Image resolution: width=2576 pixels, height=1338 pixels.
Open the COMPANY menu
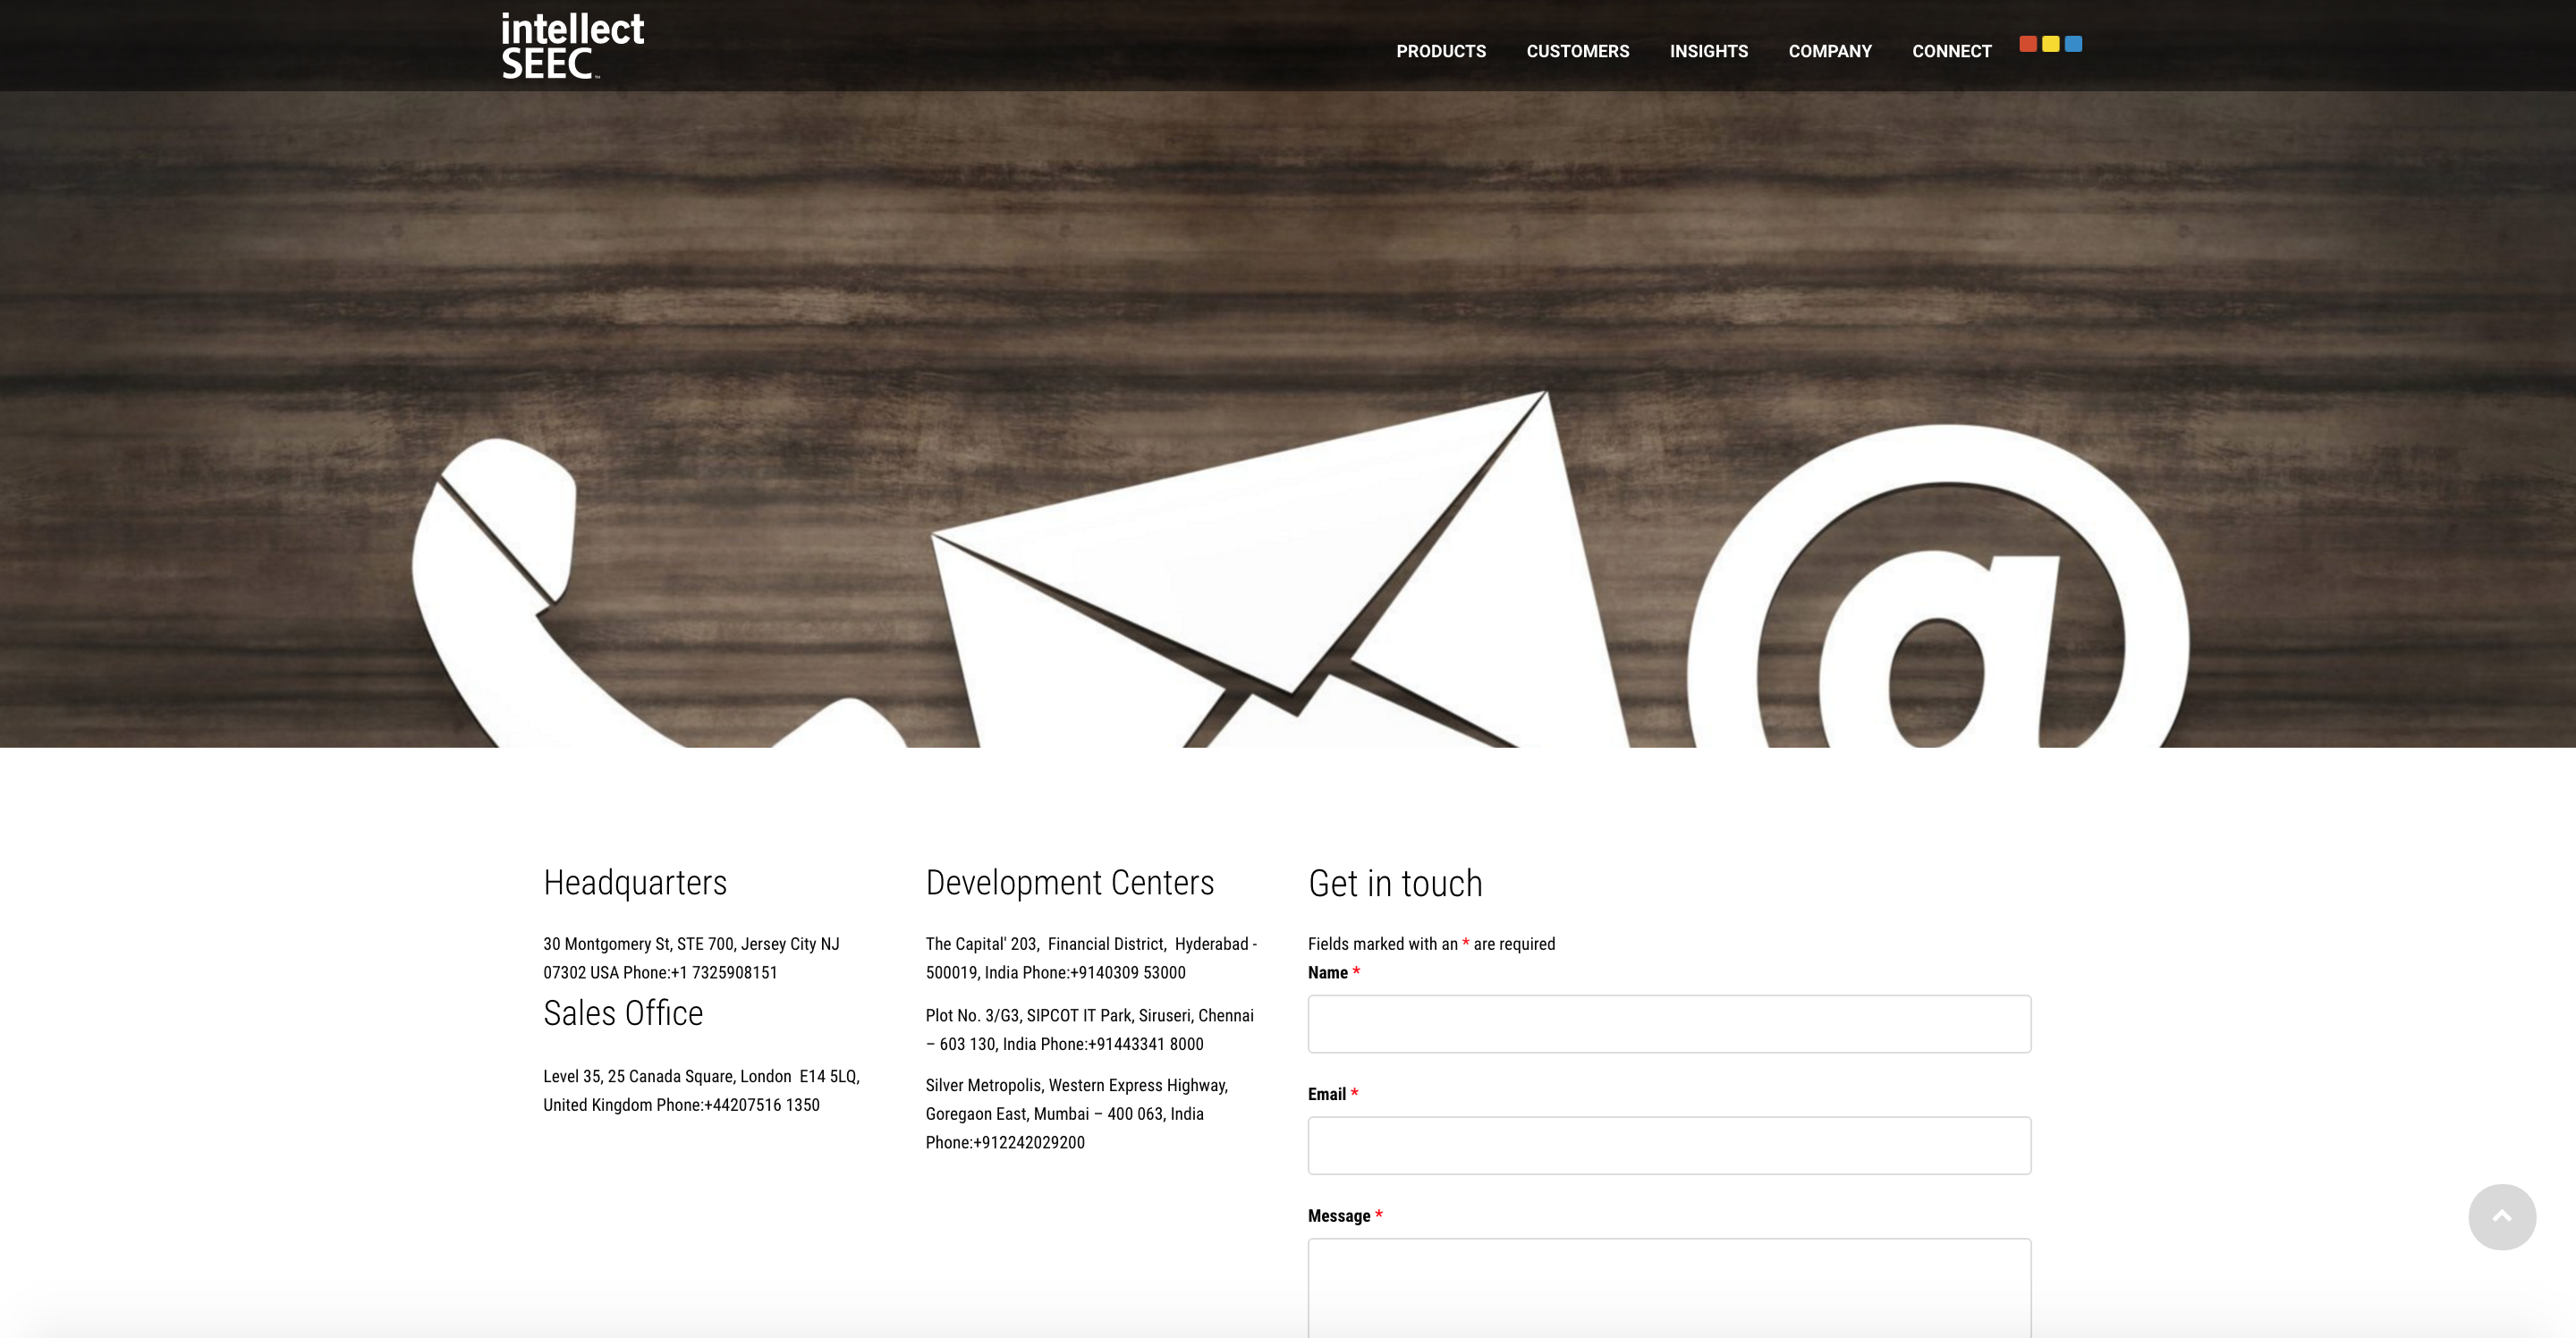click(x=1829, y=51)
